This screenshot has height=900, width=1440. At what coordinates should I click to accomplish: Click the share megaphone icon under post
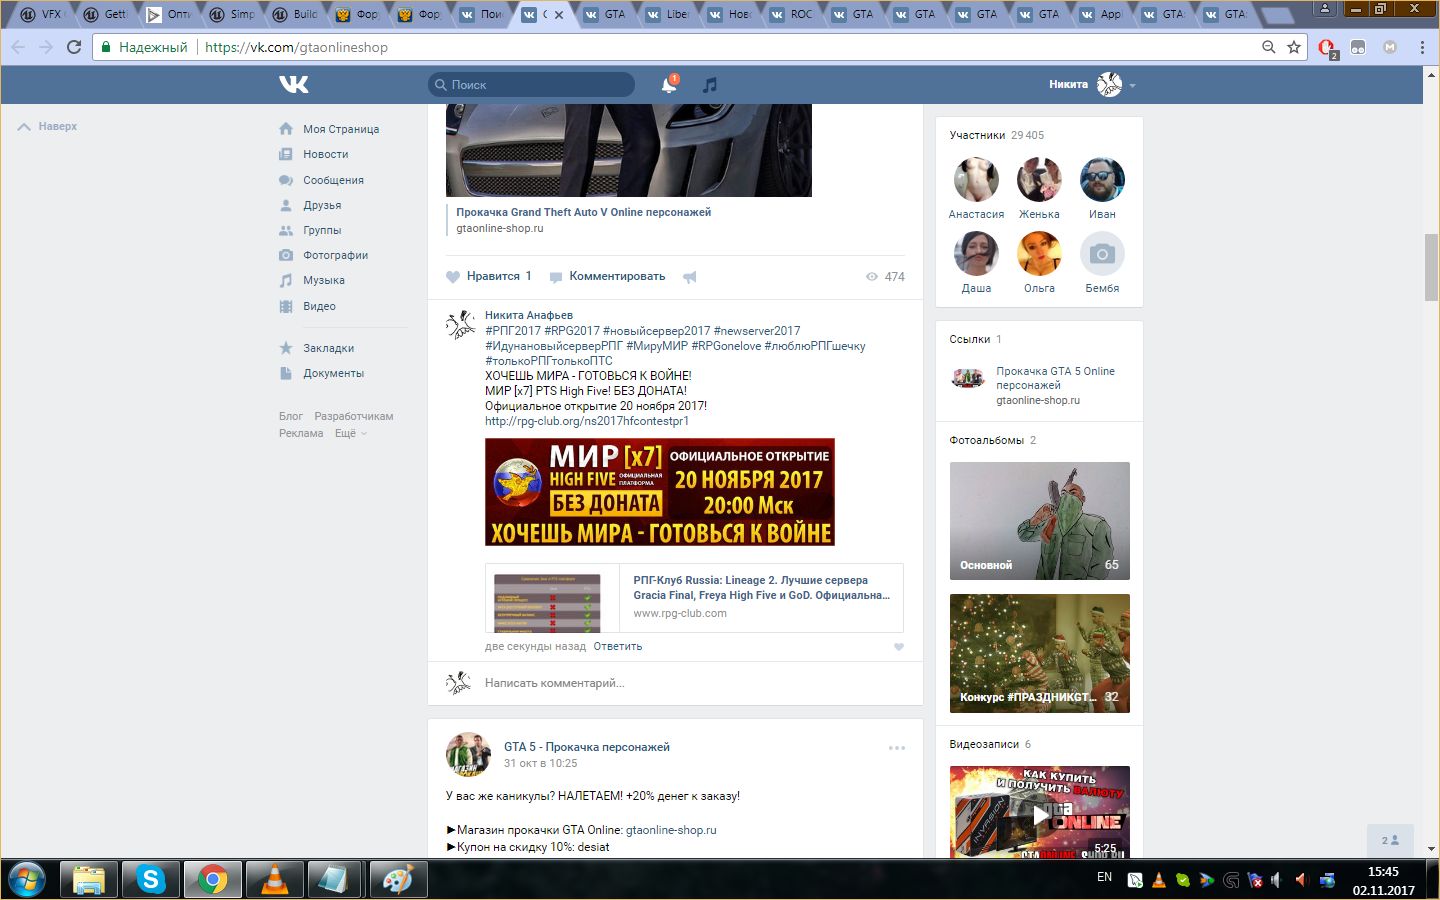pyautogui.click(x=690, y=277)
